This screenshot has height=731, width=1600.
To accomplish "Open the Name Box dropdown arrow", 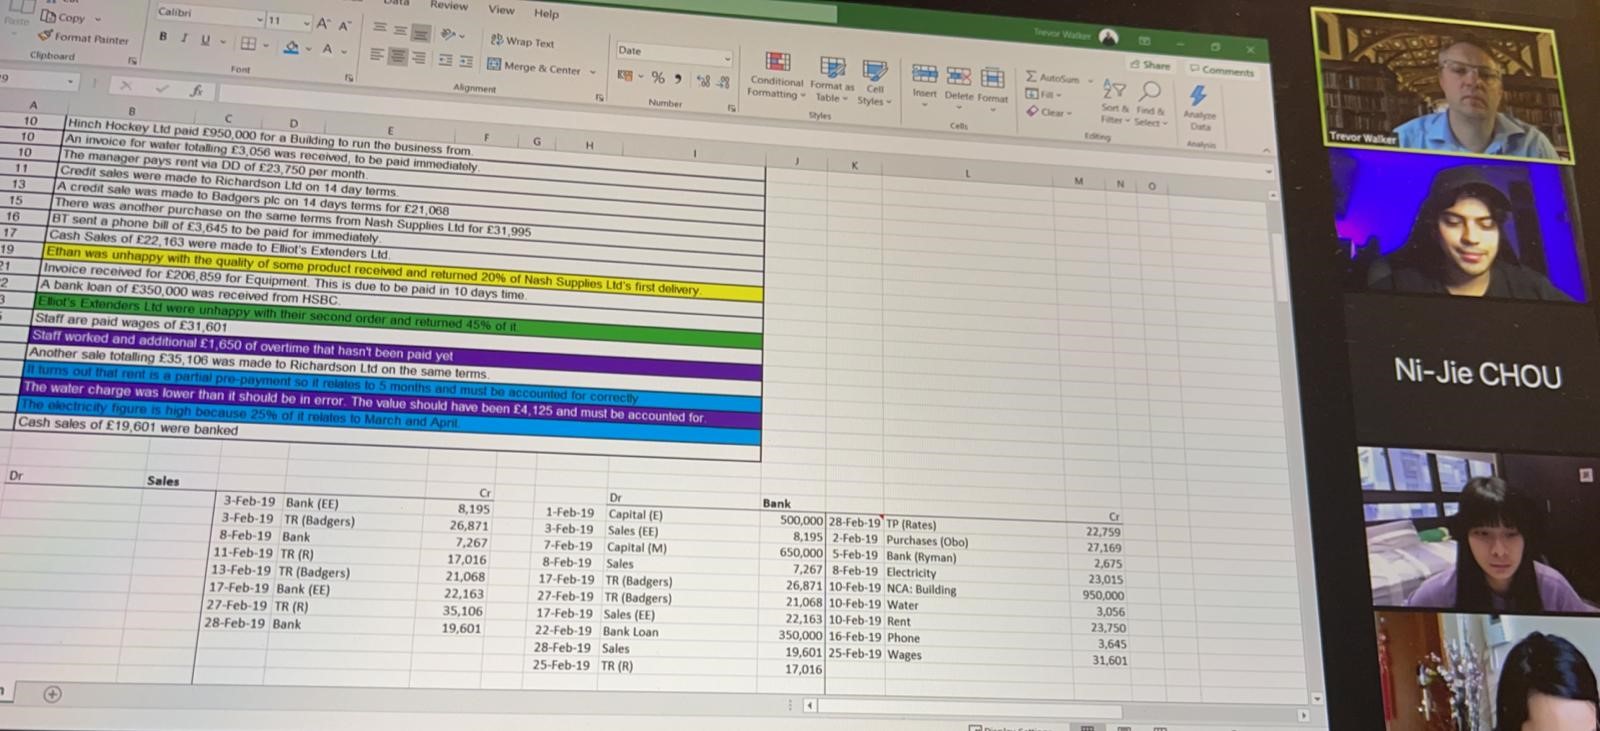I will 70,81.
